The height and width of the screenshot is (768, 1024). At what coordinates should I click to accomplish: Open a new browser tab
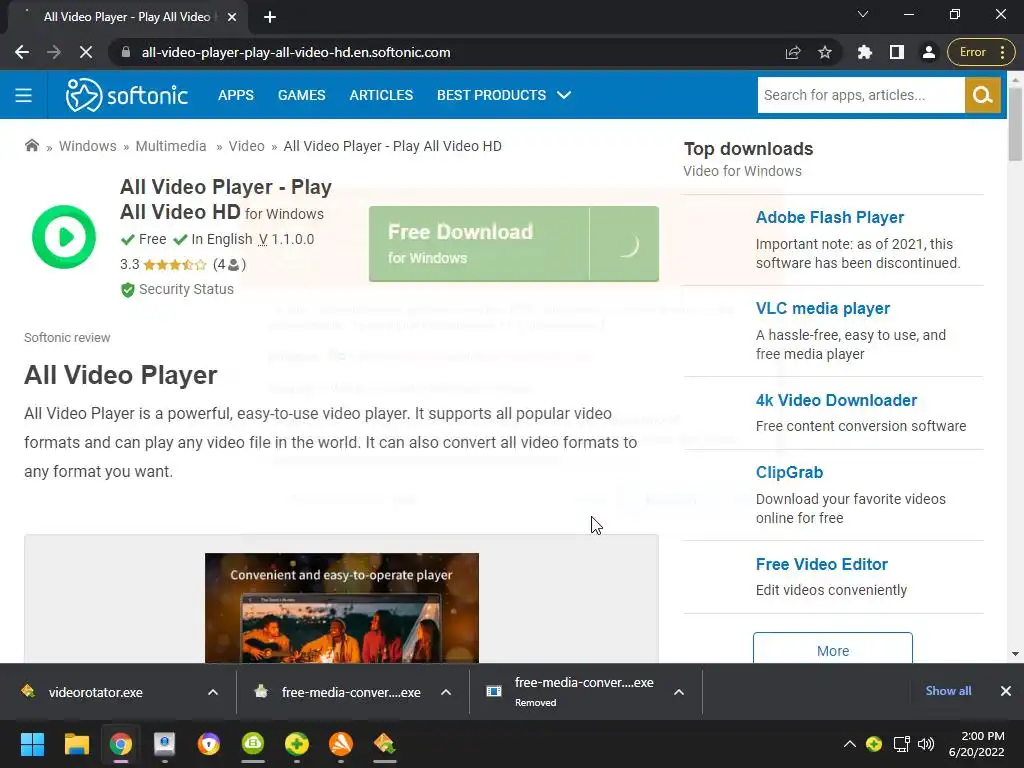pos(270,17)
